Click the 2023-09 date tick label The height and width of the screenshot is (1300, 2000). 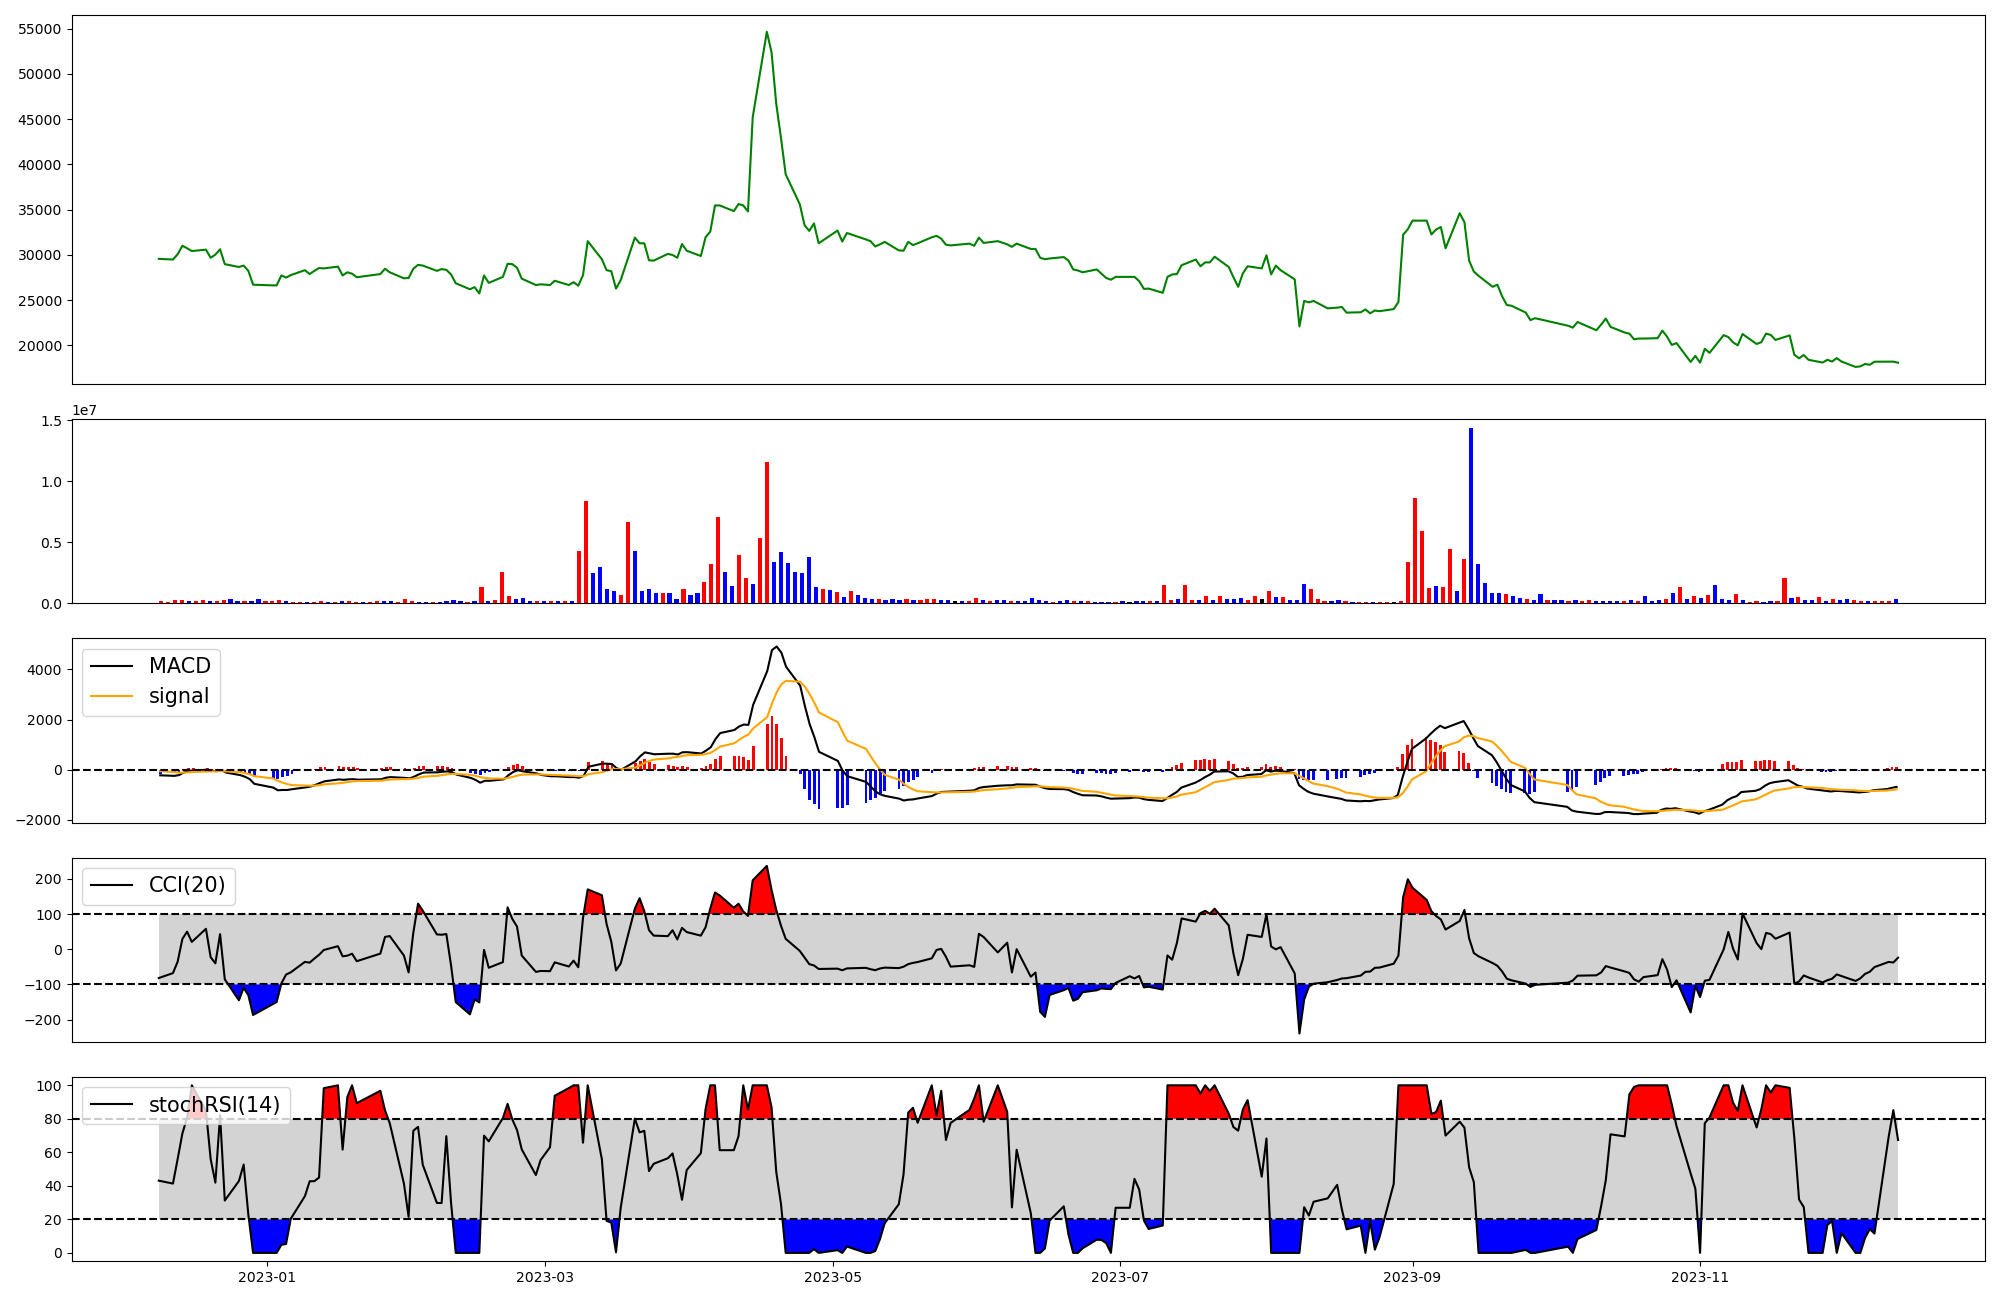1413,1277
